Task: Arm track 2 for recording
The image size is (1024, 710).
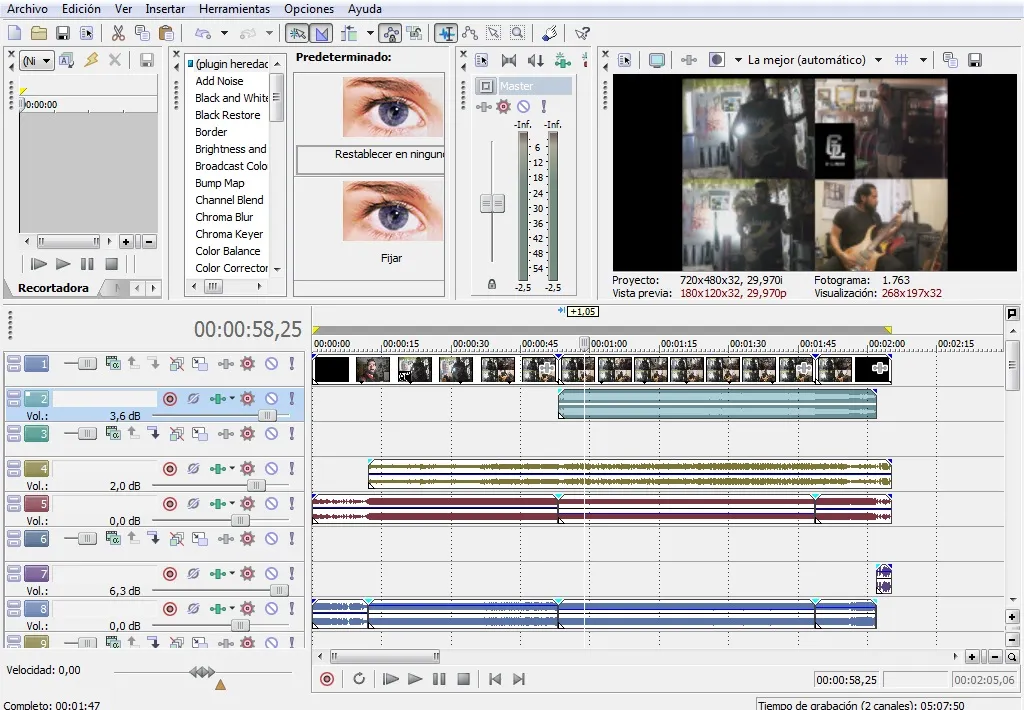Action: (x=170, y=398)
